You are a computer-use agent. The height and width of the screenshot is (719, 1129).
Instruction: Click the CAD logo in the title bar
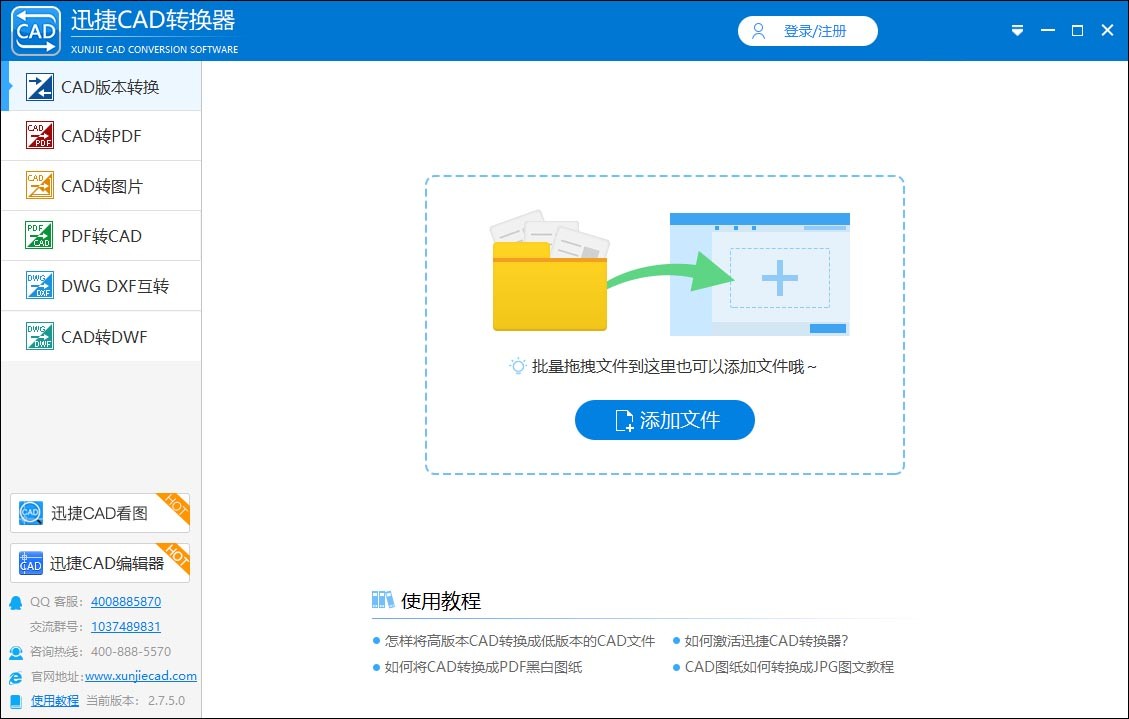coord(35,30)
